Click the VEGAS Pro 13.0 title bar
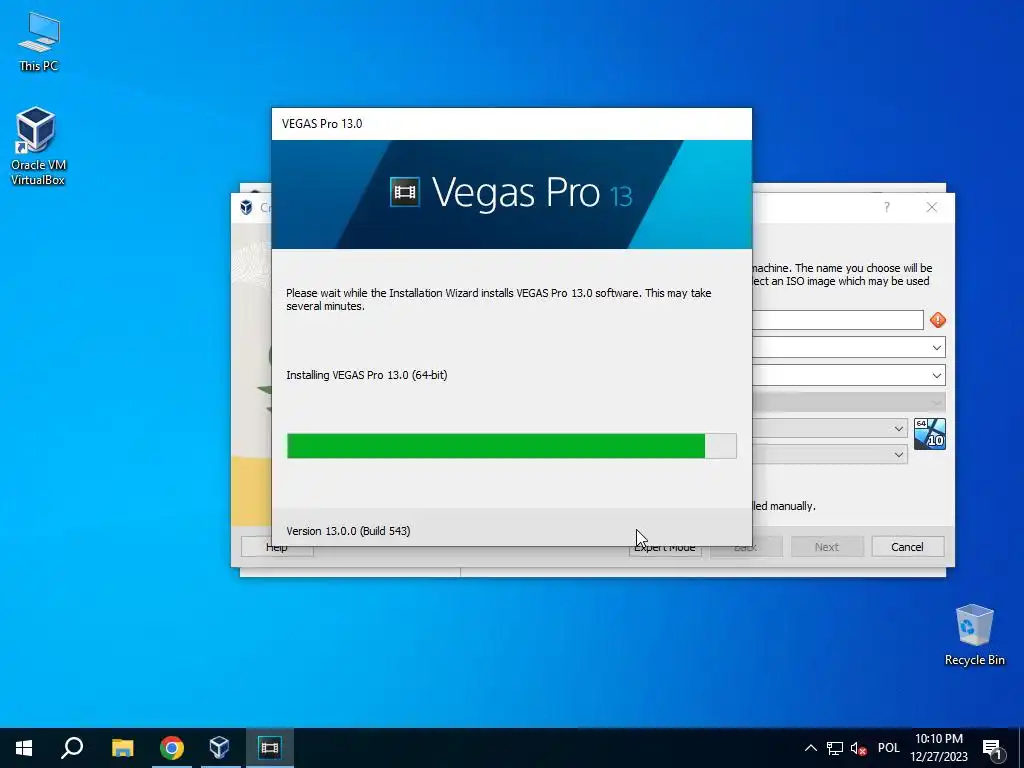This screenshot has width=1024, height=768. (511, 124)
